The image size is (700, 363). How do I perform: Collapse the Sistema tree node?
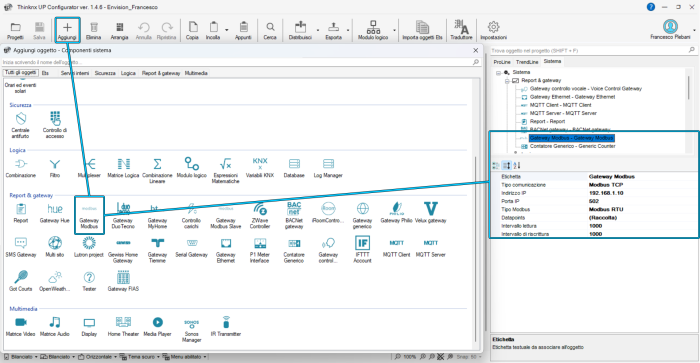coord(499,72)
